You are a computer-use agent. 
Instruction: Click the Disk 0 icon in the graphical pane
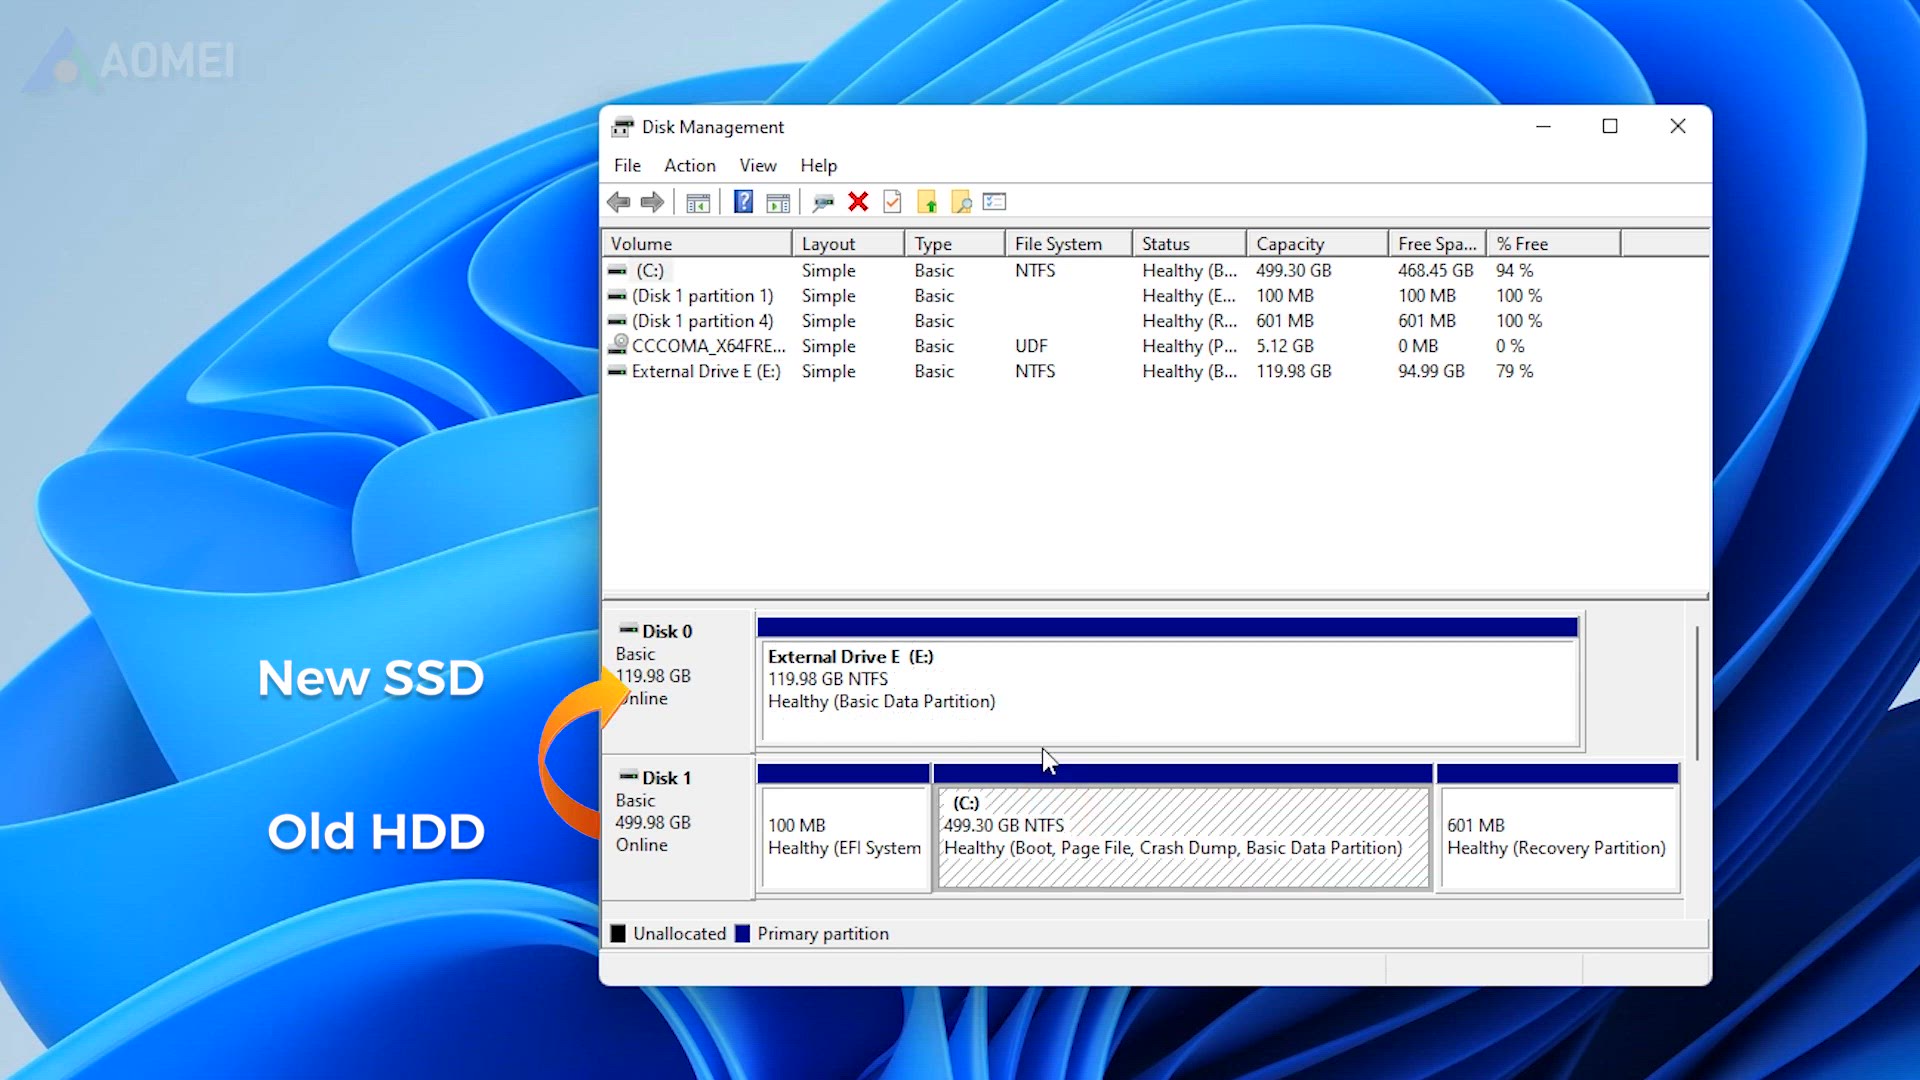coord(628,630)
